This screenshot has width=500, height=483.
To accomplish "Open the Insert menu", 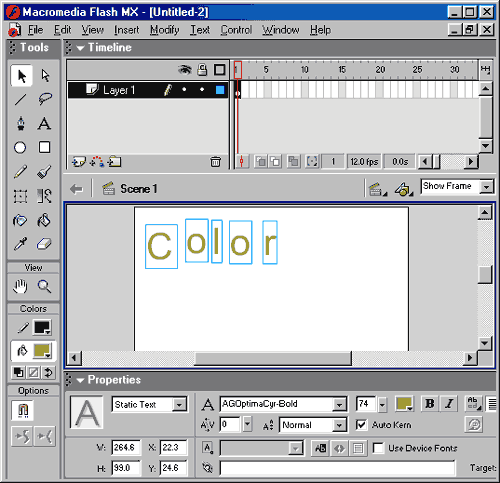I will (127, 30).
